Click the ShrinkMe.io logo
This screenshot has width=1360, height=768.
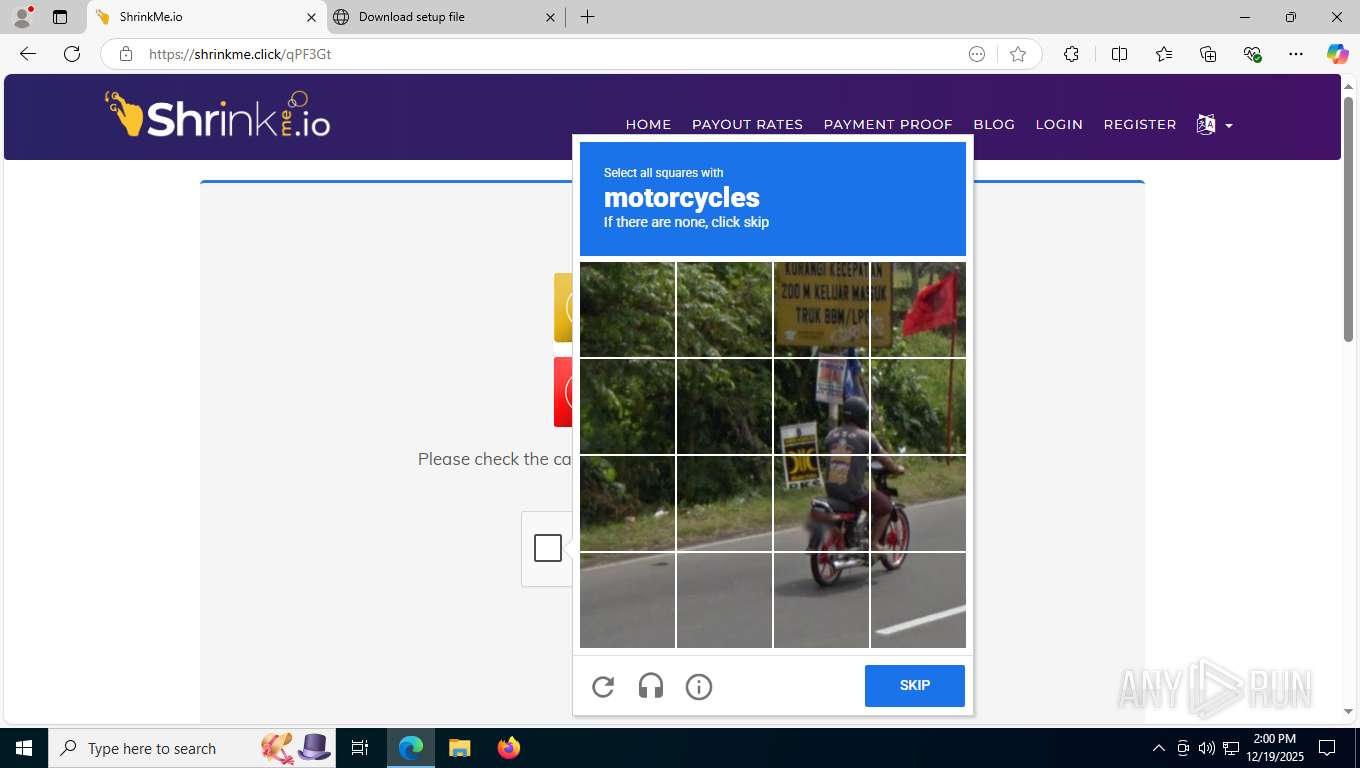point(218,115)
